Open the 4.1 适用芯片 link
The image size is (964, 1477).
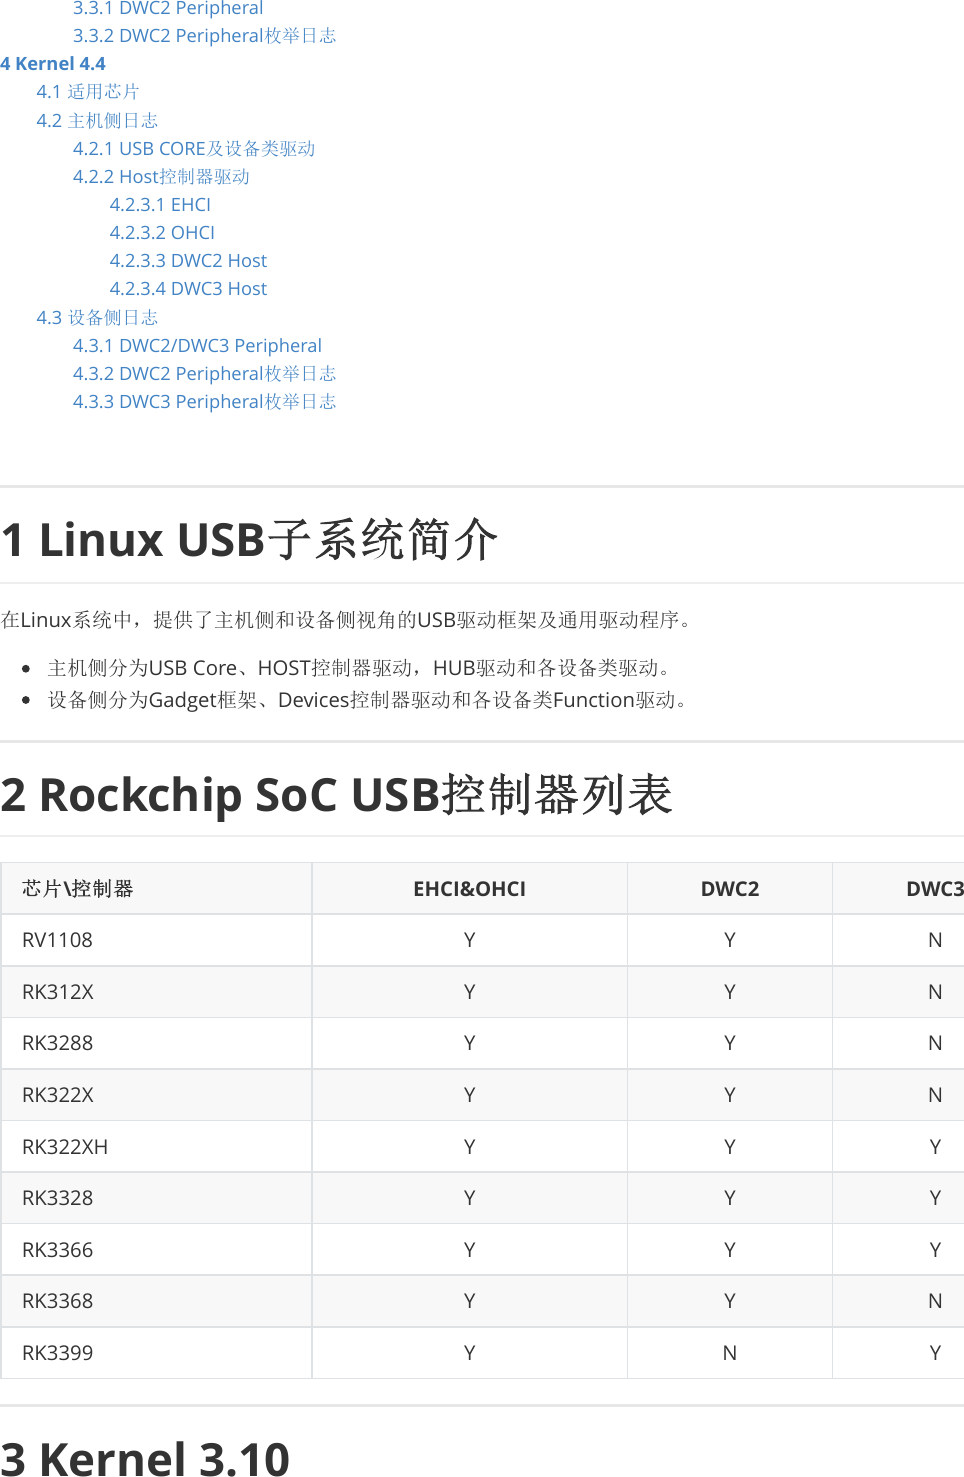click(88, 91)
